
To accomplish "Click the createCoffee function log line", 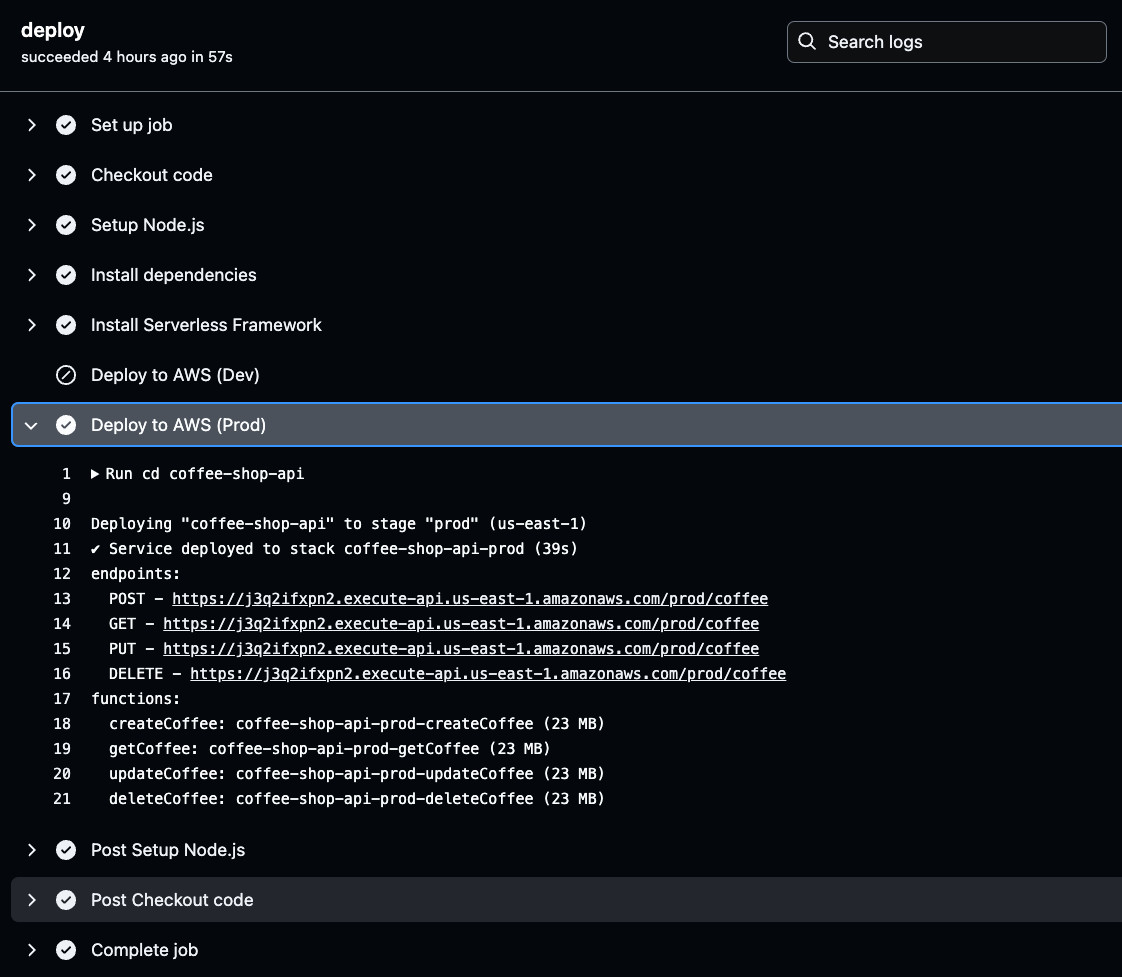I will pos(356,724).
